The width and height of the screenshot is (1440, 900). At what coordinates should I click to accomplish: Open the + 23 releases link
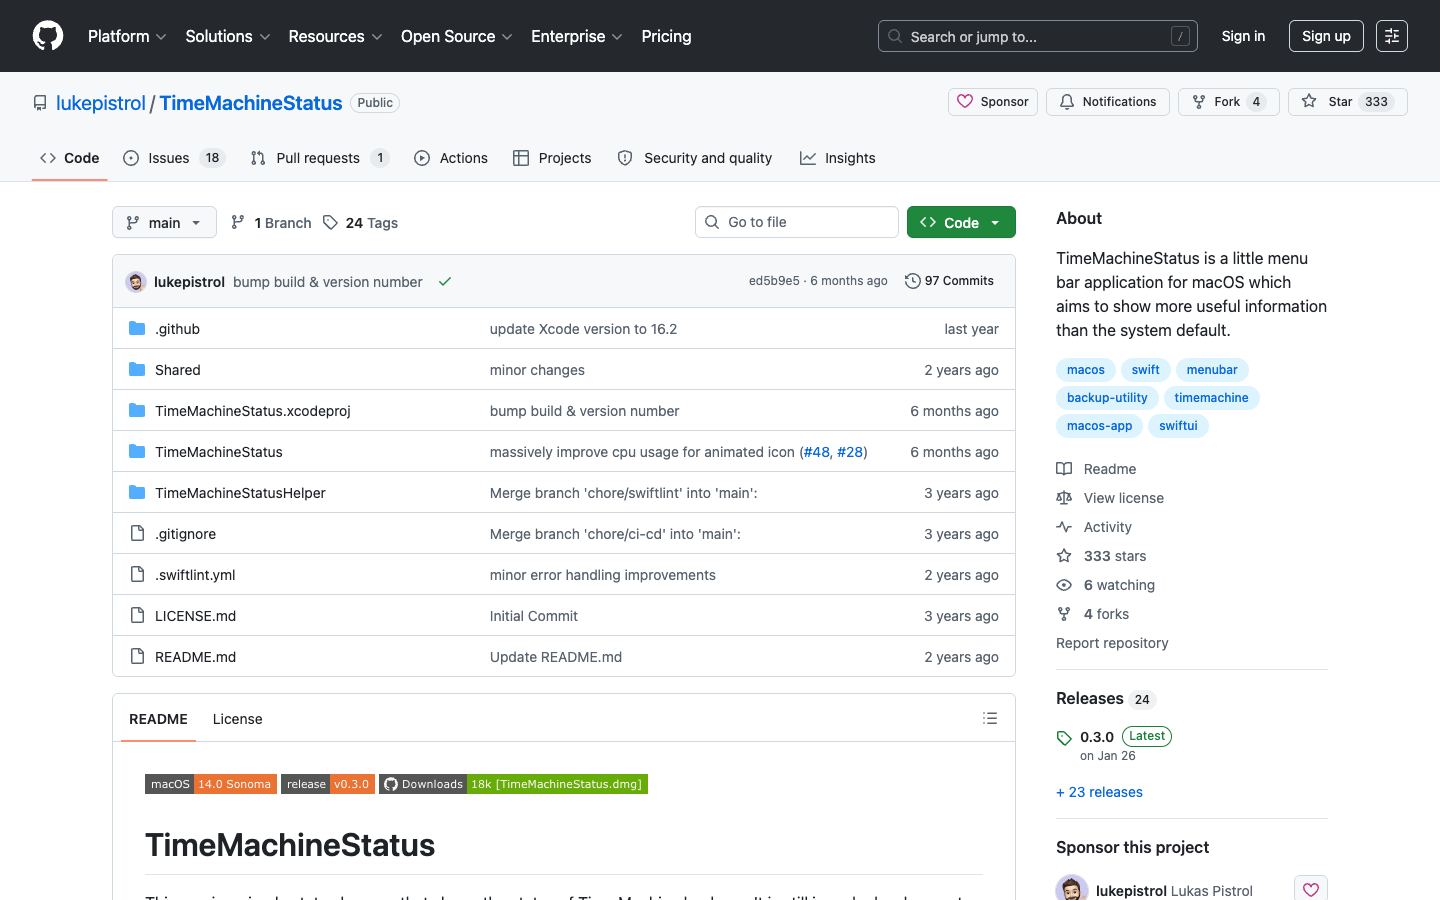[1099, 792]
